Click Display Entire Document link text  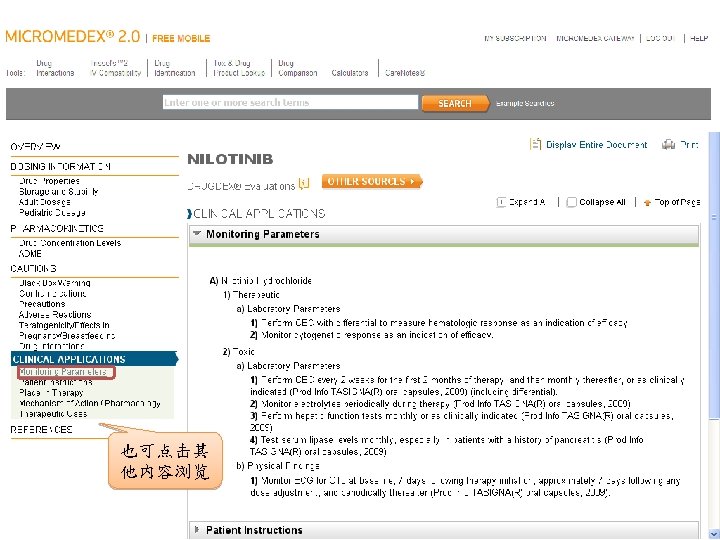pyautogui.click(x=596, y=145)
